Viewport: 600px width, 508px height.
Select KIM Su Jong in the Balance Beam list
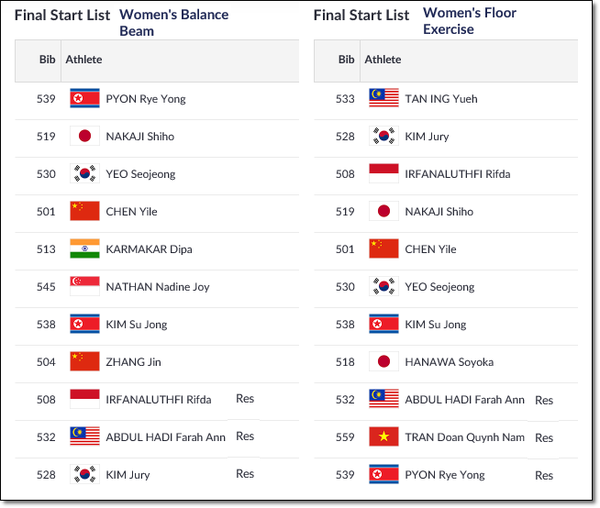pos(136,324)
